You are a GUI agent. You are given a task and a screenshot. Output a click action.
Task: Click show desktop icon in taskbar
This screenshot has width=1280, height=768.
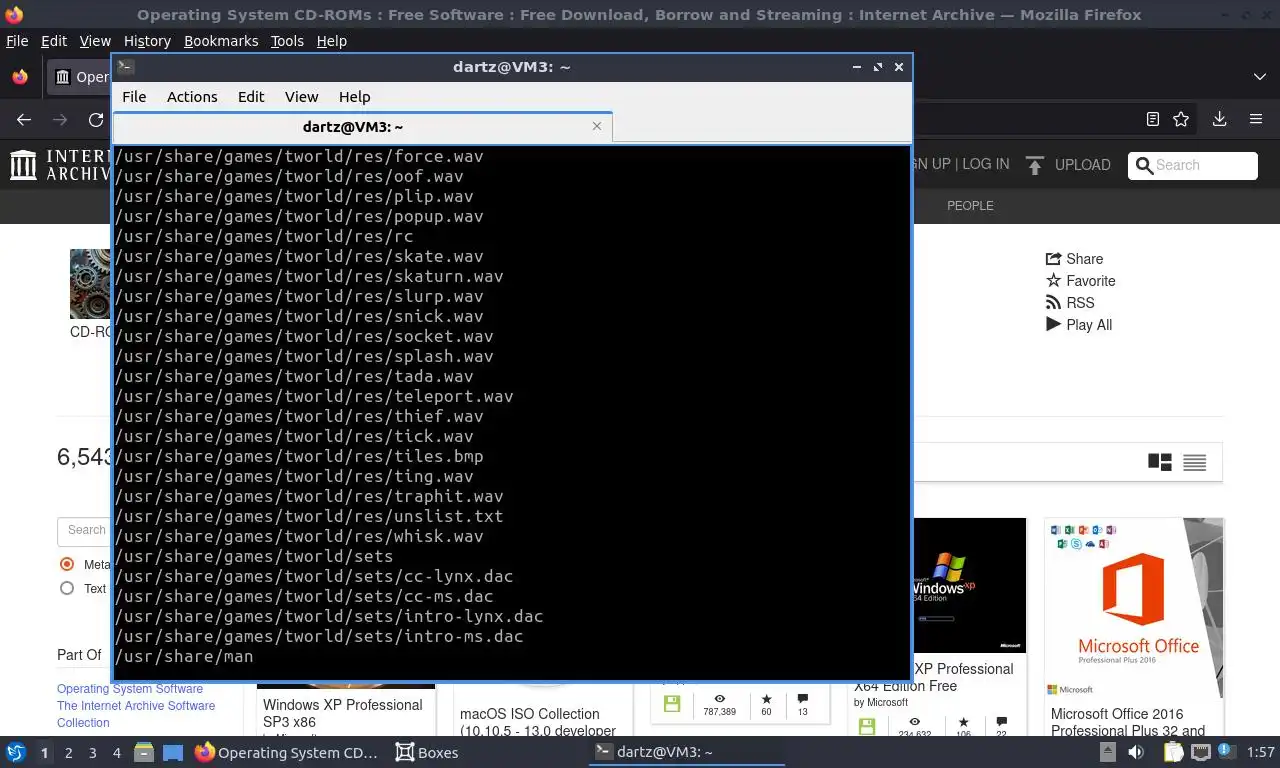(172, 752)
